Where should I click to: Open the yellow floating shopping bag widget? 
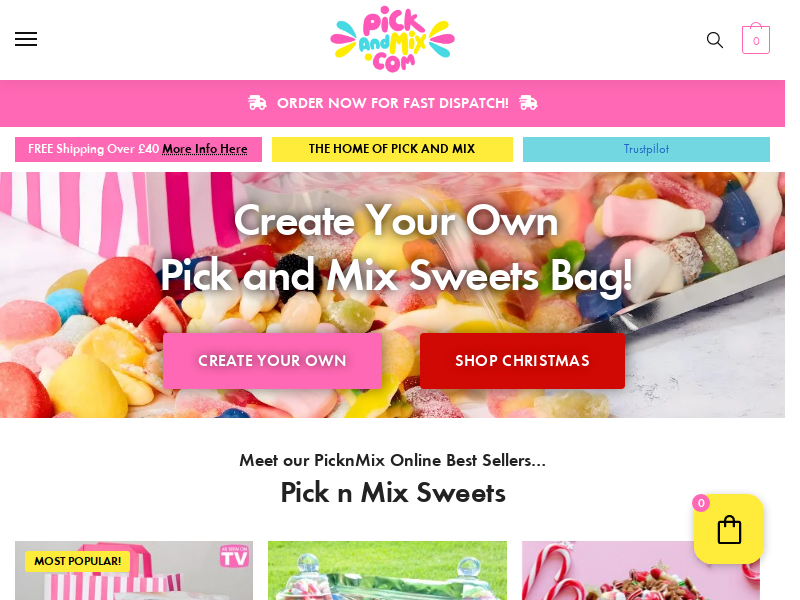(x=729, y=529)
